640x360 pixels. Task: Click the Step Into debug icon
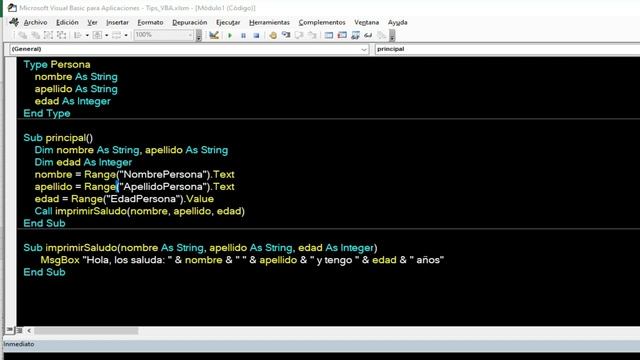286,36
